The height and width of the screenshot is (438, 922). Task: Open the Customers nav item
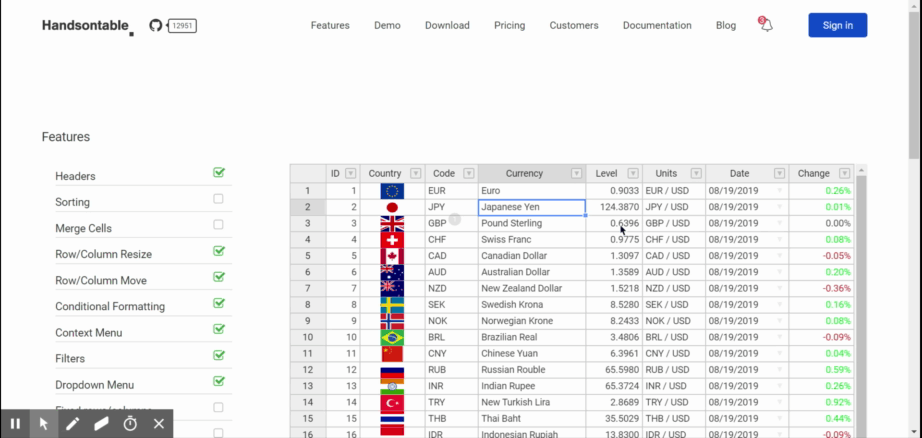[574, 25]
